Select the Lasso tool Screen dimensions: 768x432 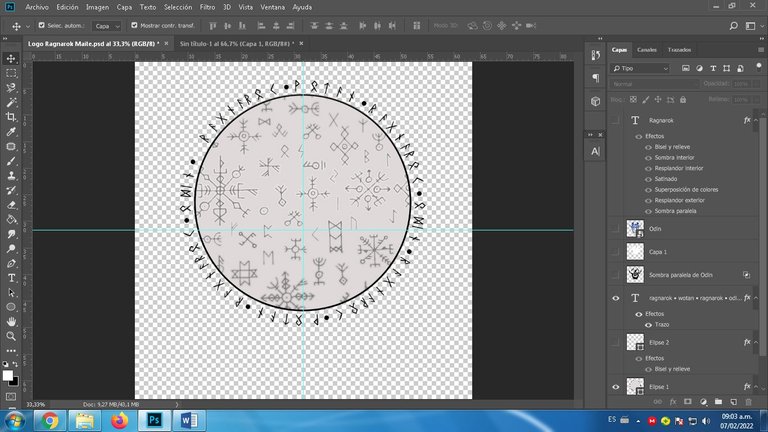[11, 88]
